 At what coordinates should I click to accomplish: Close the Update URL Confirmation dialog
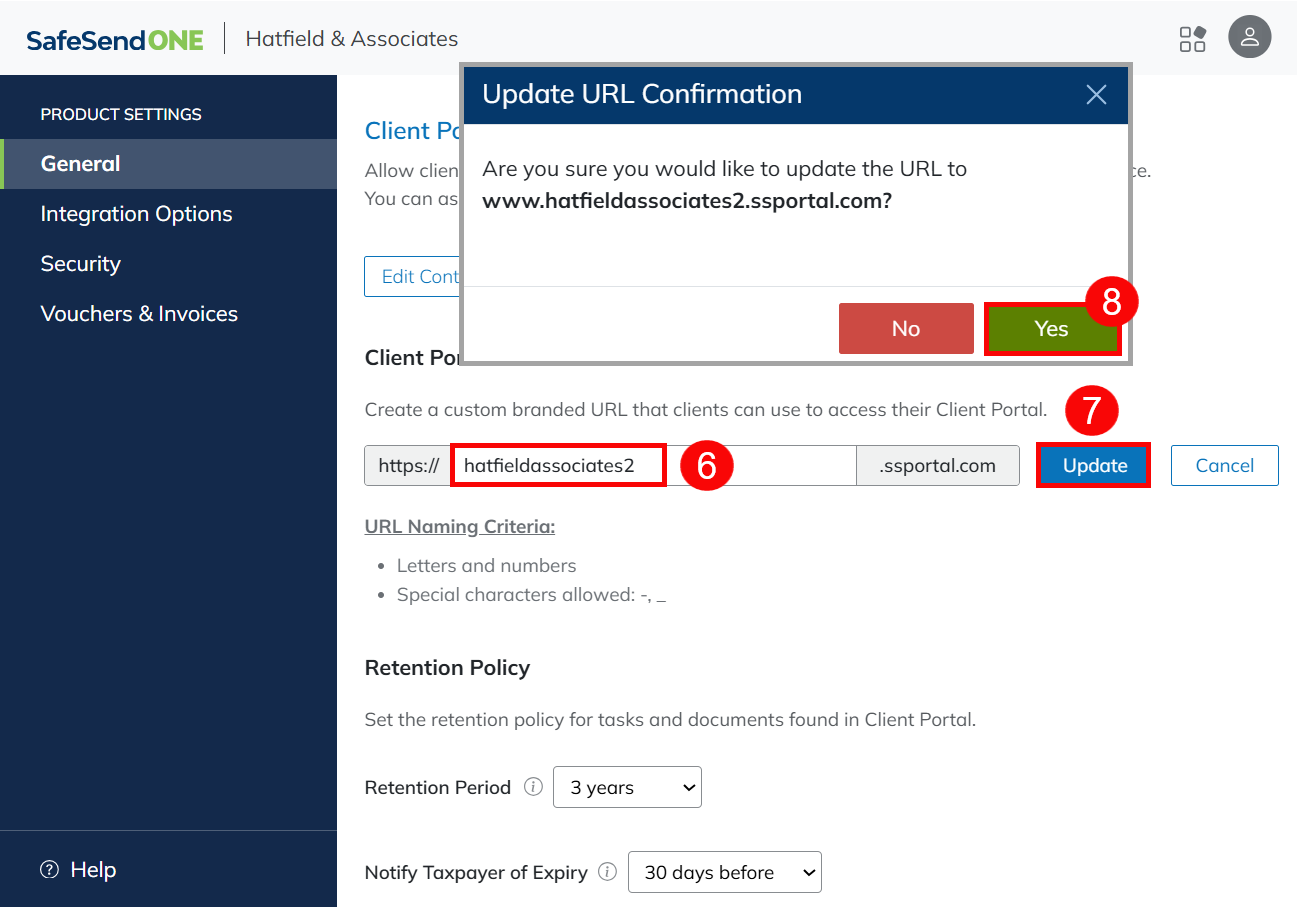point(1096,95)
